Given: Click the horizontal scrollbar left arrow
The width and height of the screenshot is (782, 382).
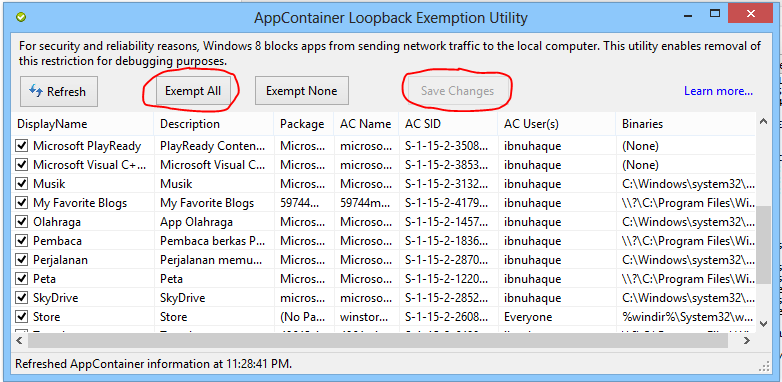Looking at the screenshot, I should (x=19, y=341).
